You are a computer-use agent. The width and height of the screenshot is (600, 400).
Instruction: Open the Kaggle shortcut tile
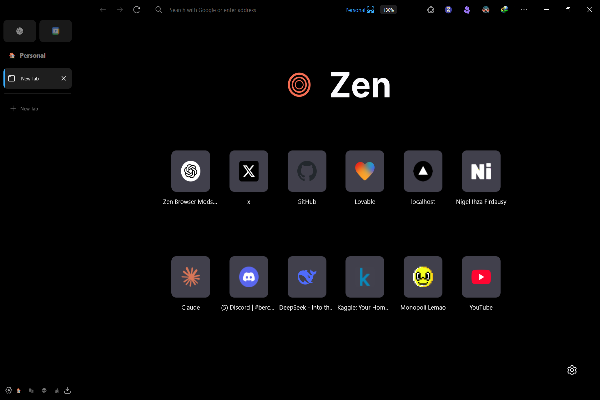coord(365,277)
